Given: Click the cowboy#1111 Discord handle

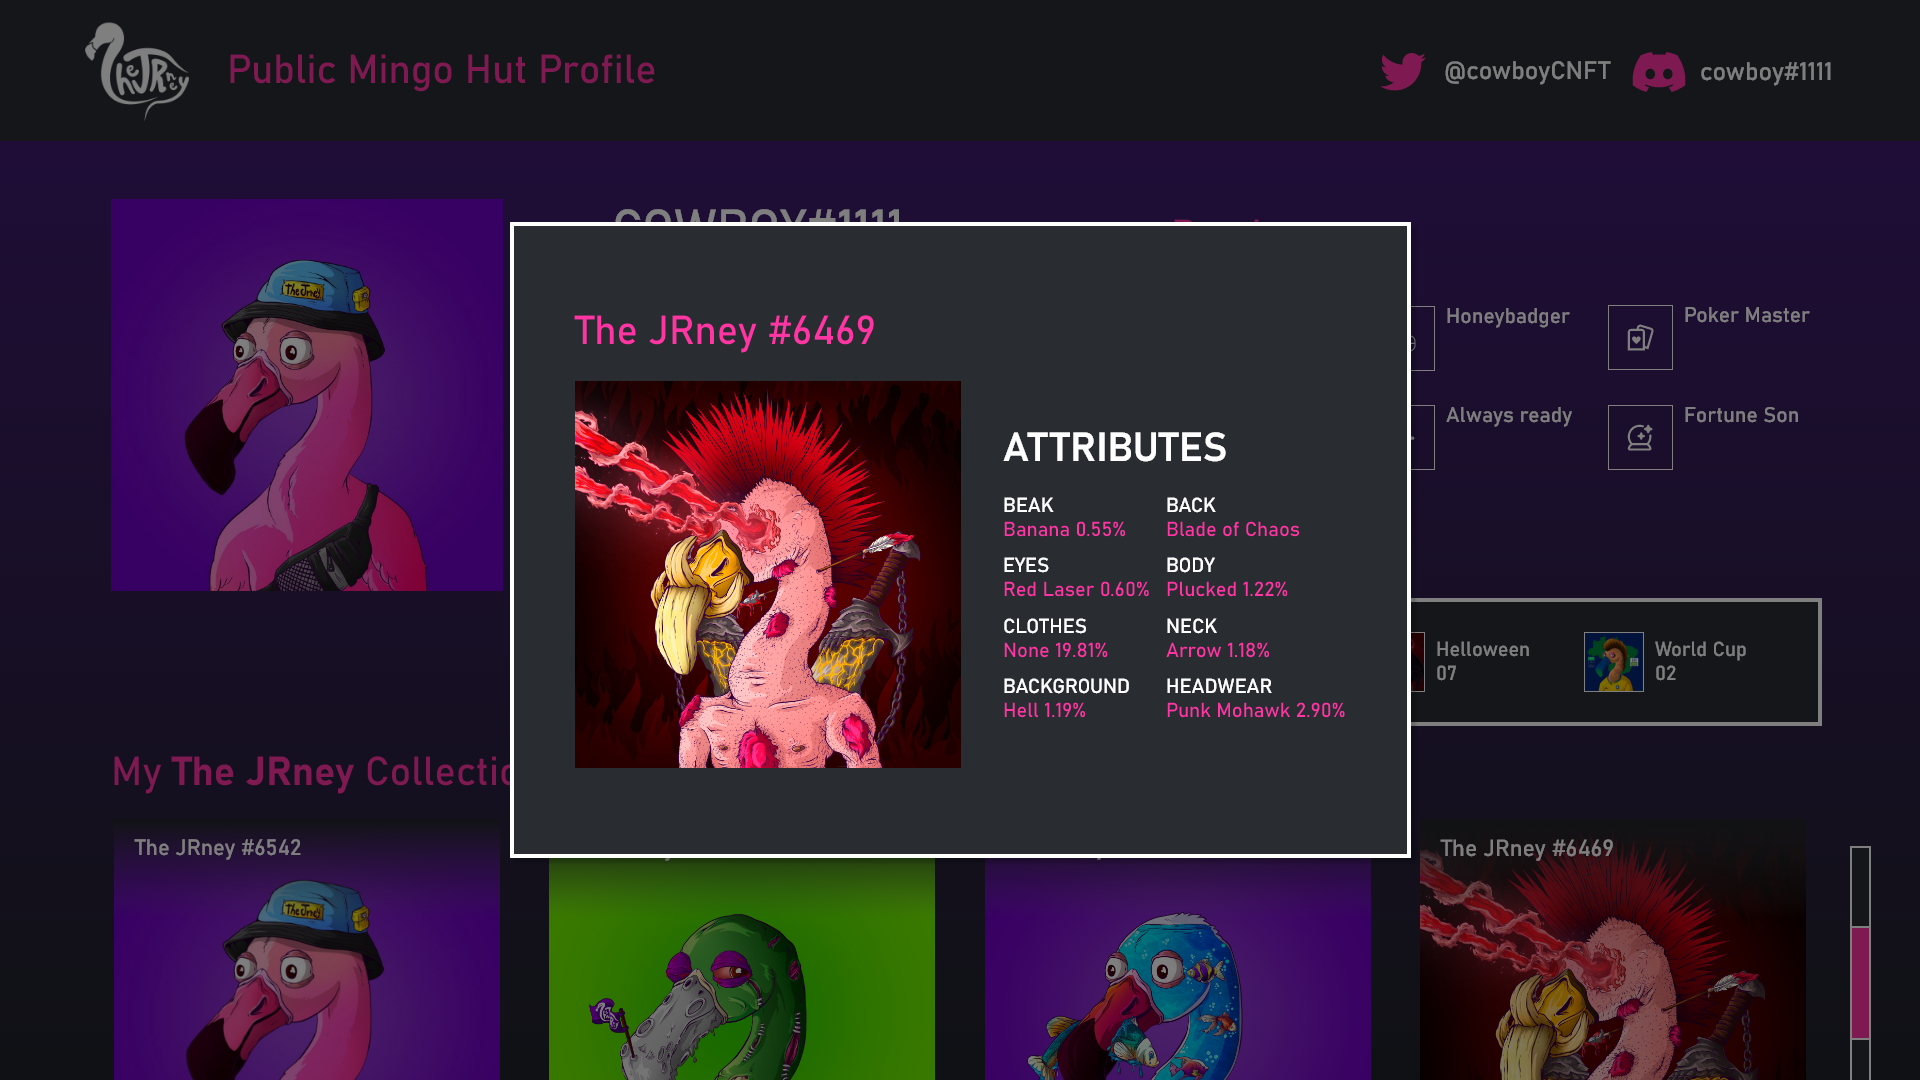Looking at the screenshot, I should point(1766,72).
